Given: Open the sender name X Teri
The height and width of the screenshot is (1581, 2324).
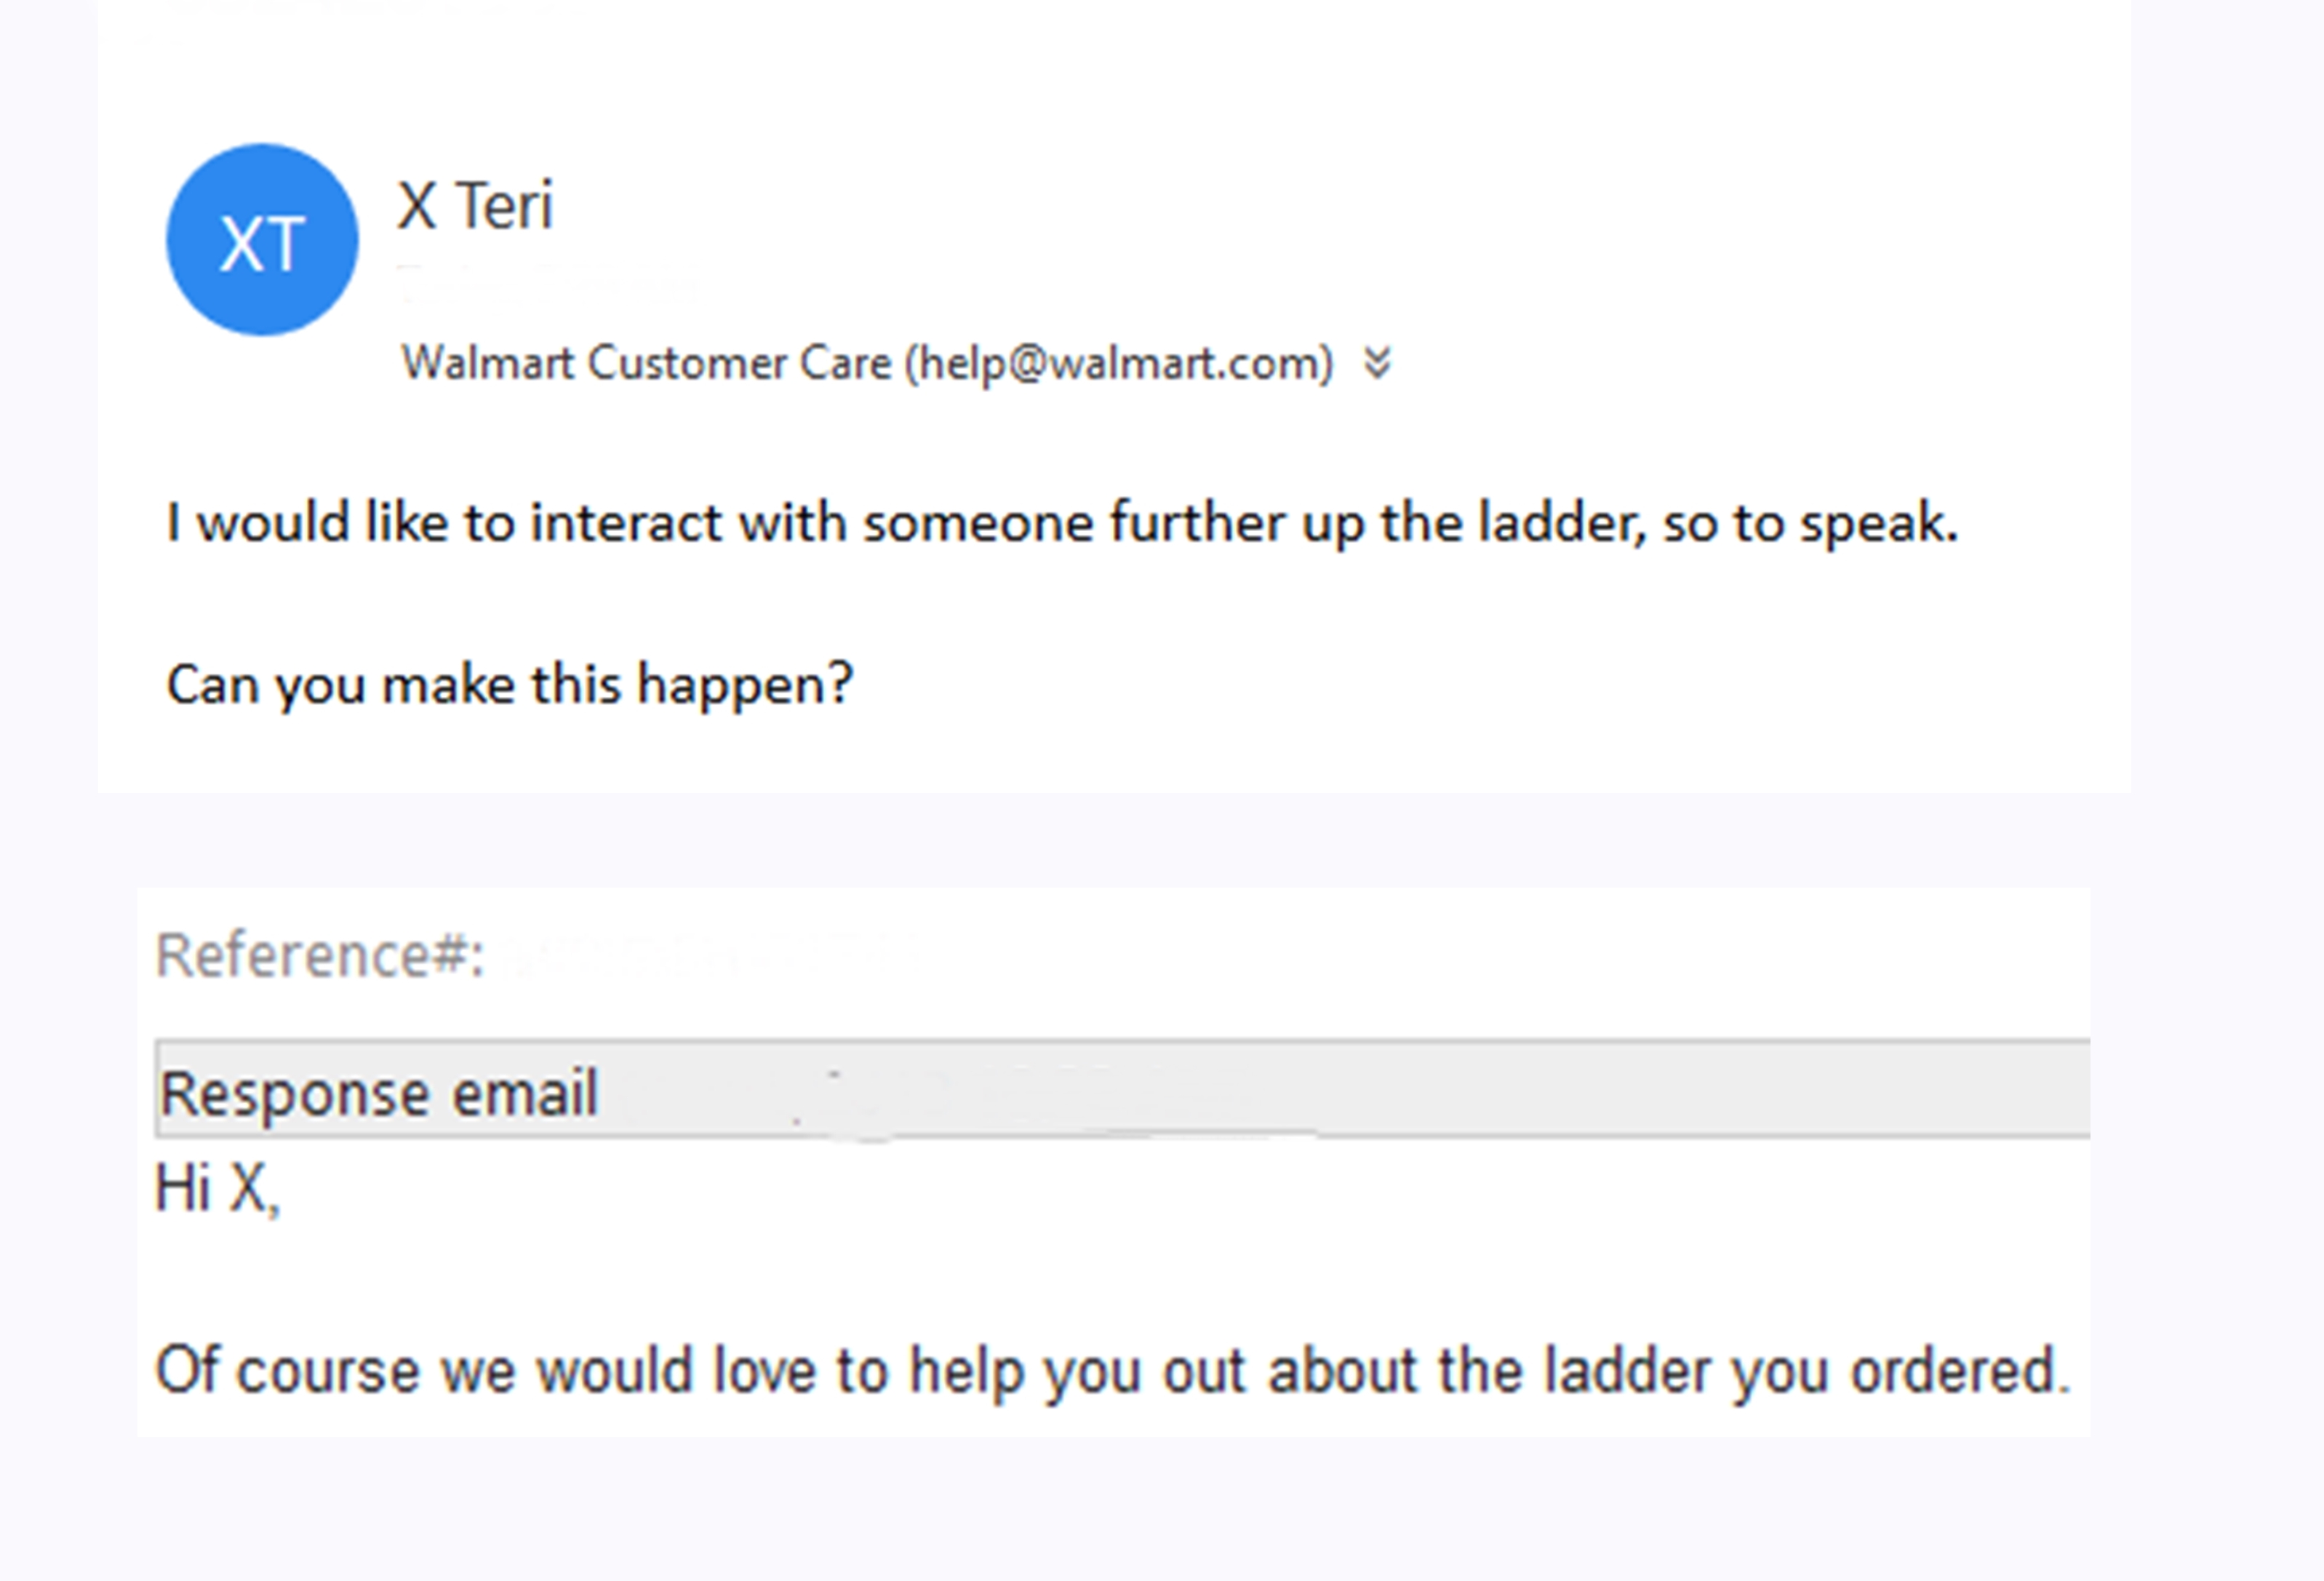Looking at the screenshot, I should (475, 206).
